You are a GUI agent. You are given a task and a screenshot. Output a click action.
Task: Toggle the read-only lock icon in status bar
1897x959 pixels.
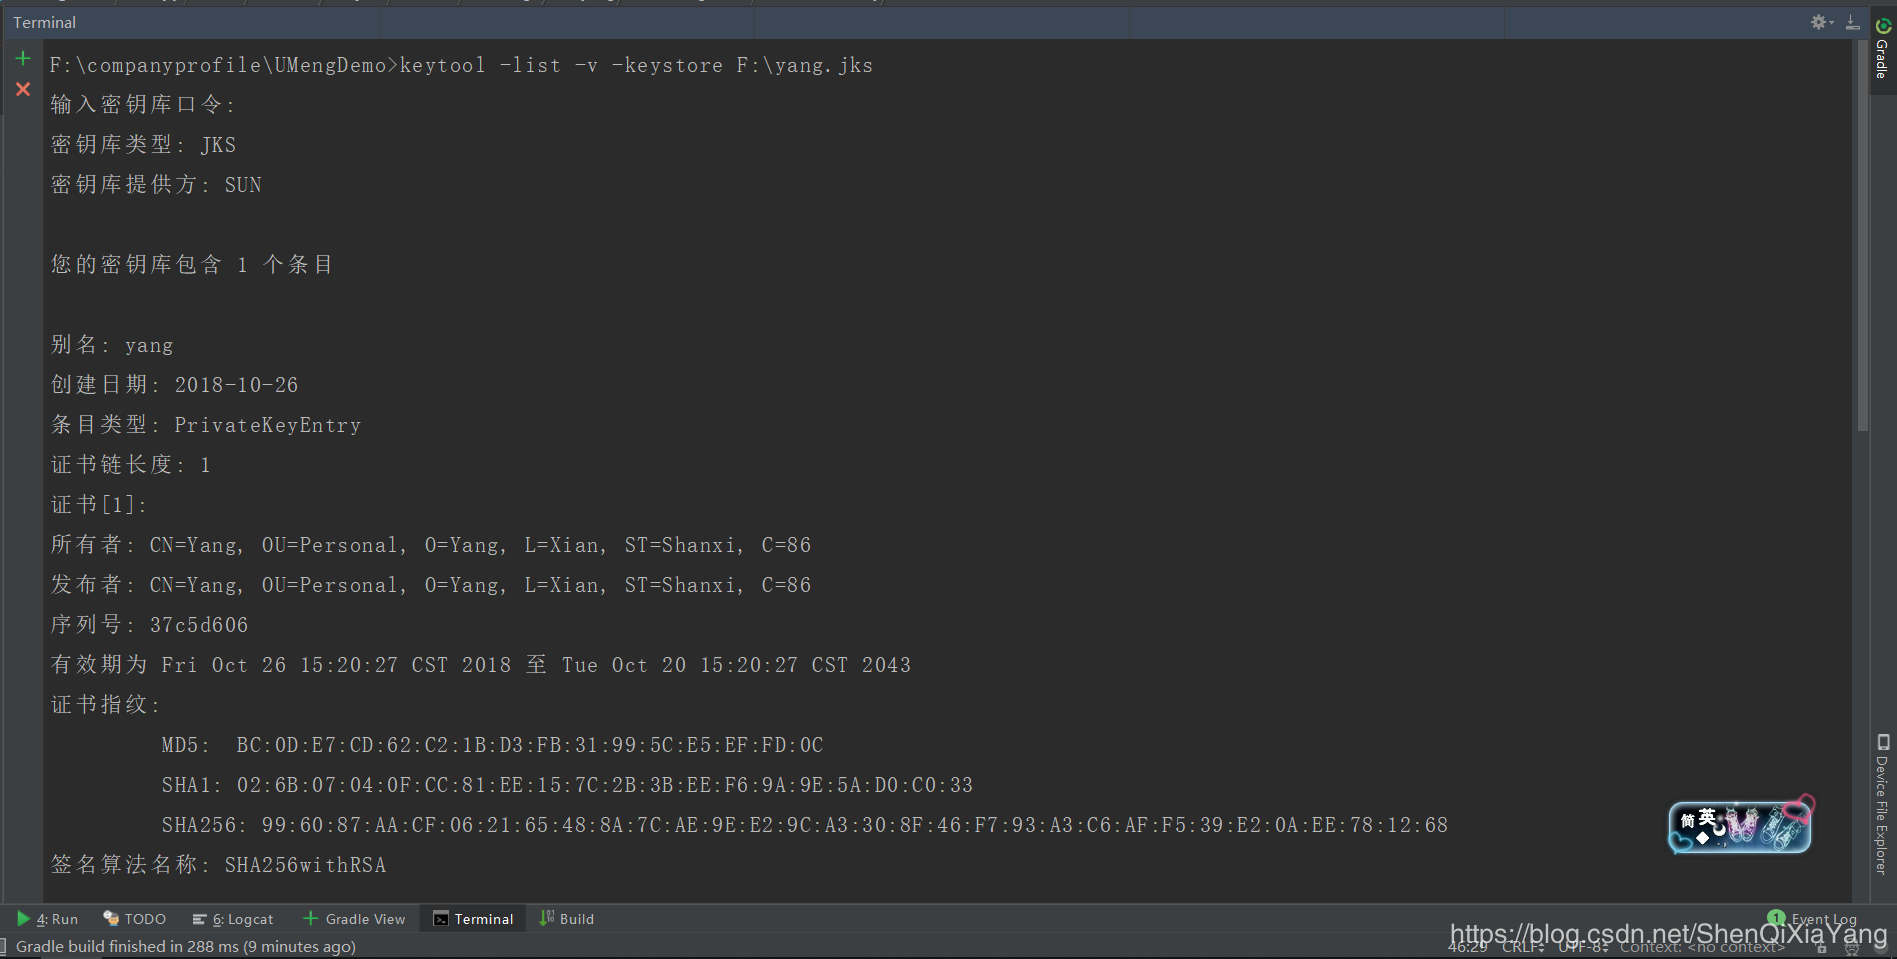pos(1822,947)
